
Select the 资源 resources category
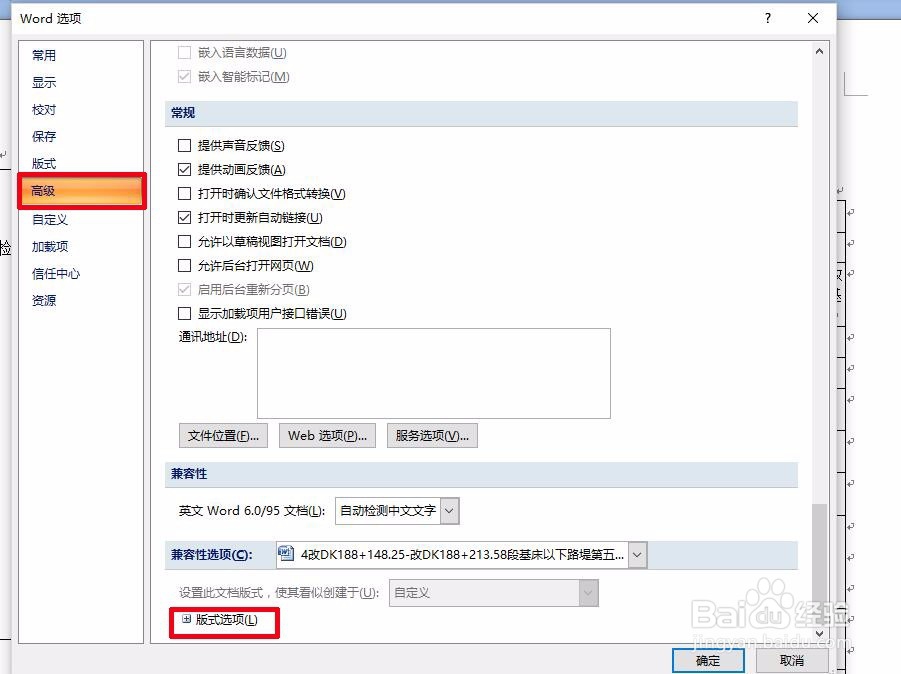(x=44, y=300)
